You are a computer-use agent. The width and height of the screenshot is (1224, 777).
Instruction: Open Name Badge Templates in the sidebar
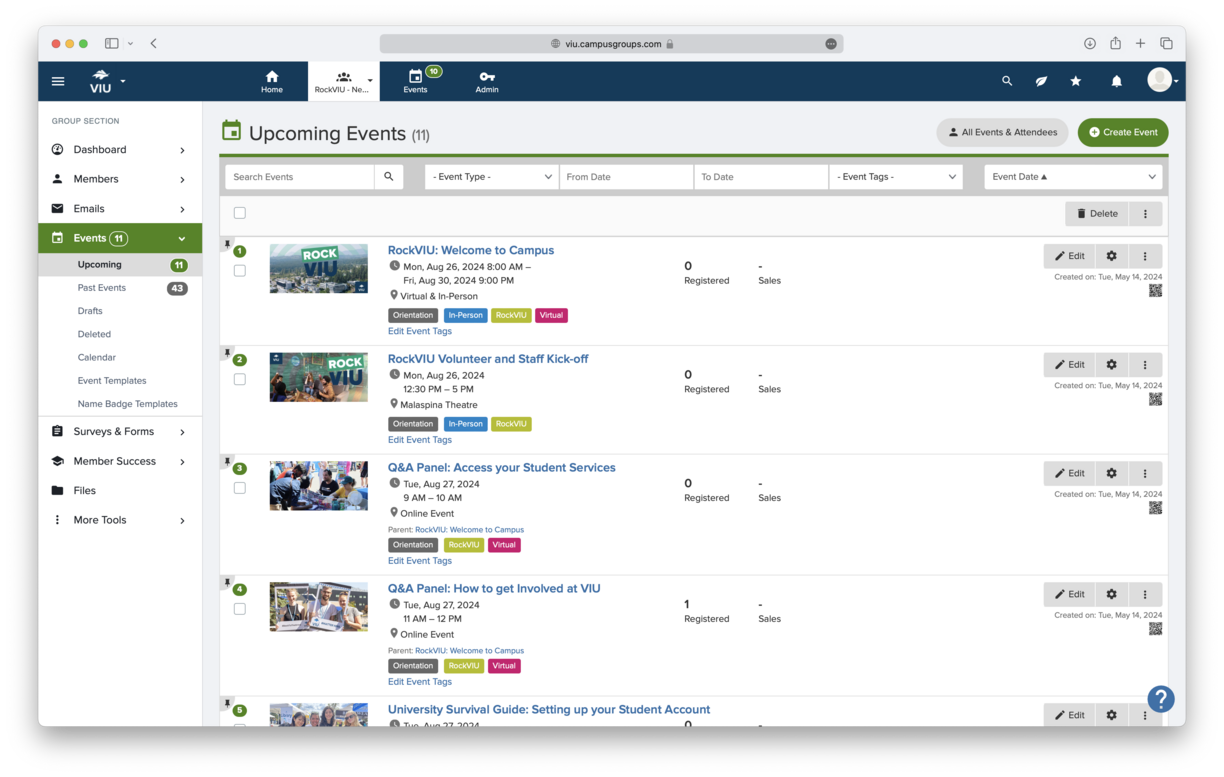pyautogui.click(x=128, y=404)
